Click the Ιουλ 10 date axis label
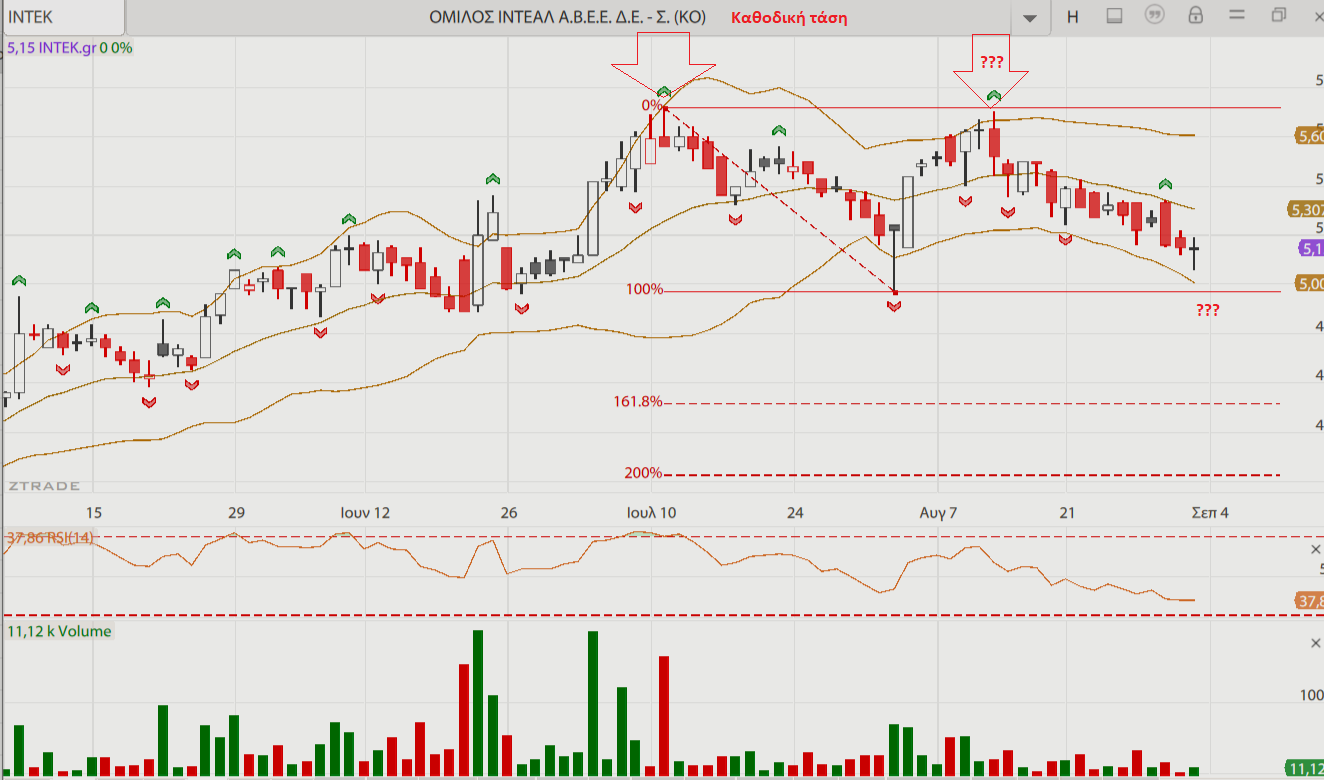The image size is (1324, 780). click(651, 512)
